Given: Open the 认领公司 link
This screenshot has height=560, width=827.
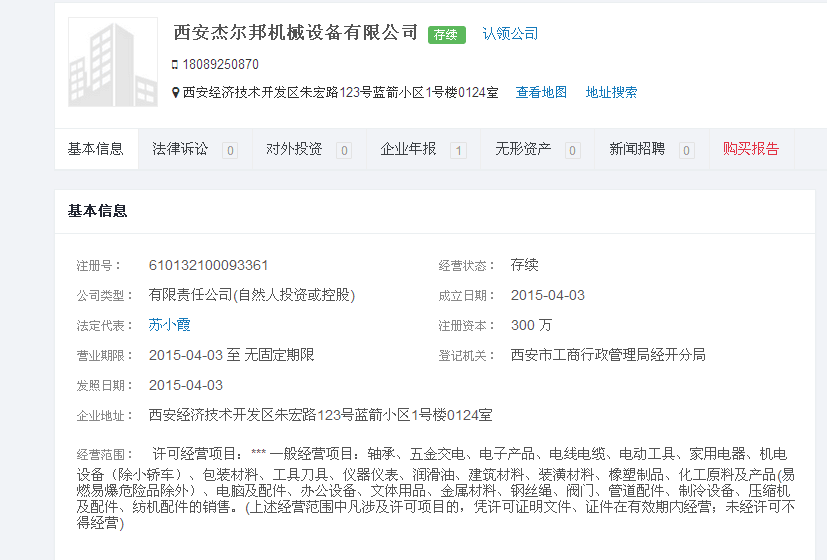Looking at the screenshot, I should click(x=510, y=34).
